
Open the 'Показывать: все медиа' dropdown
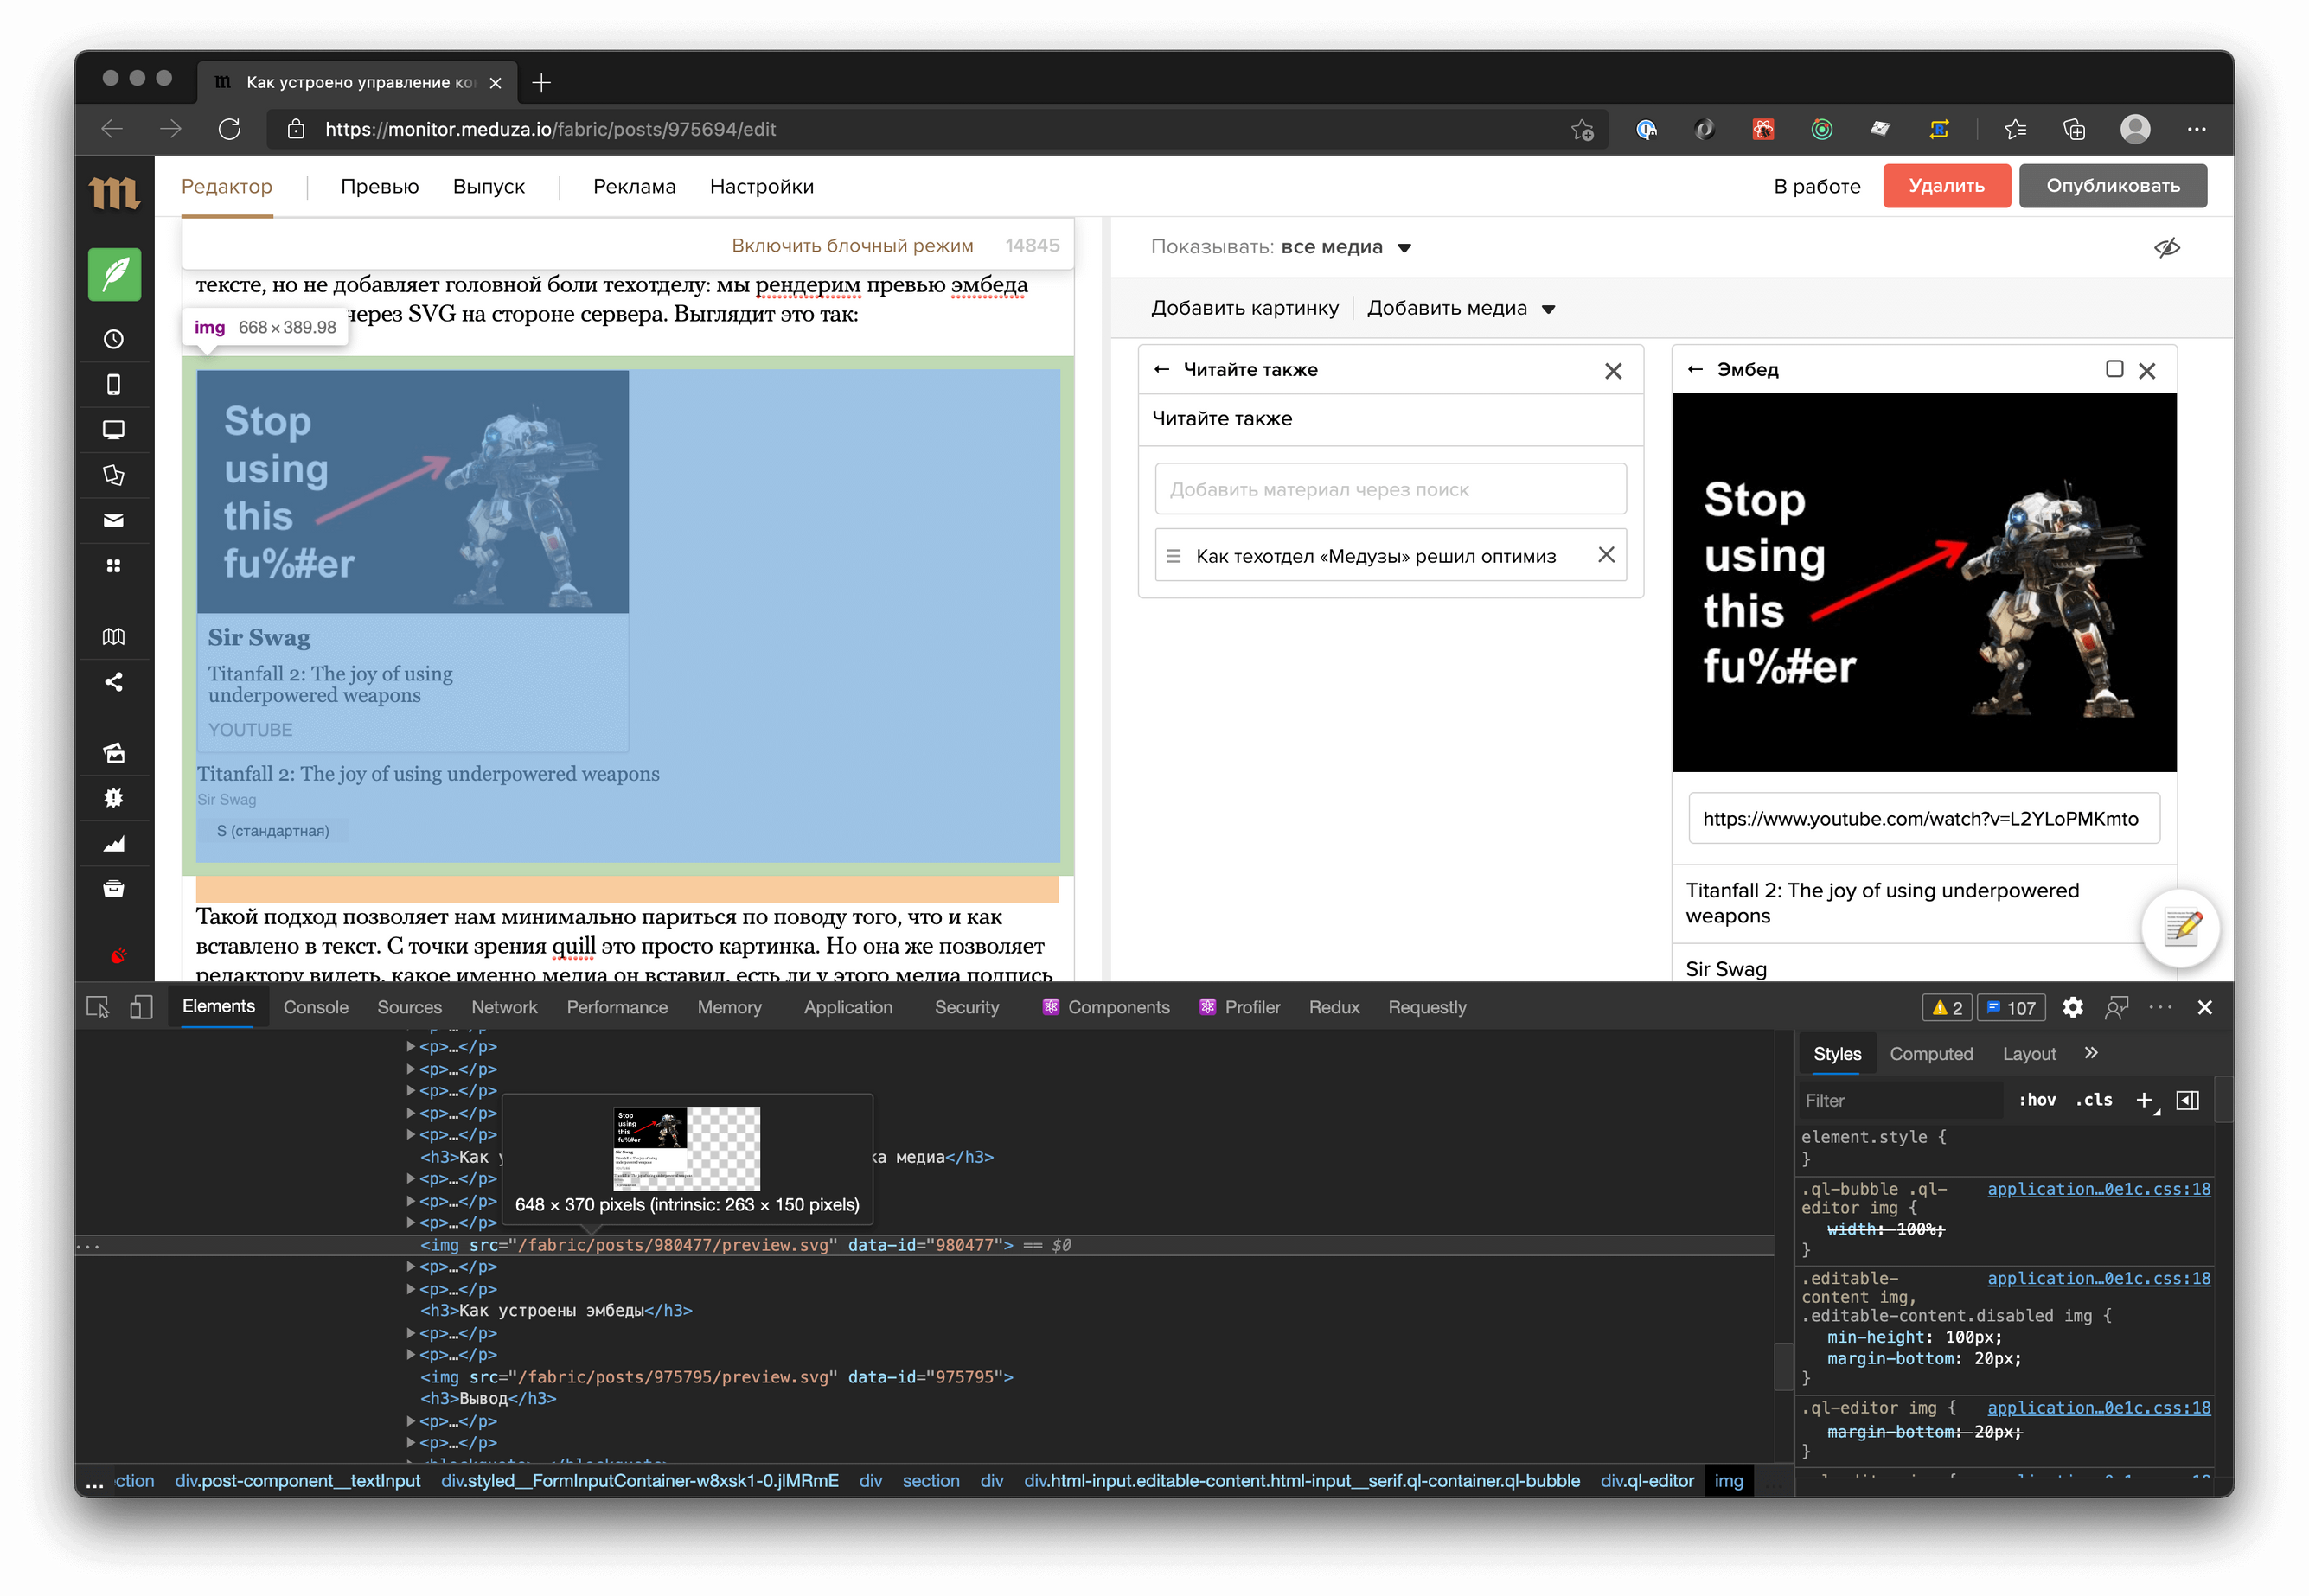point(1403,248)
